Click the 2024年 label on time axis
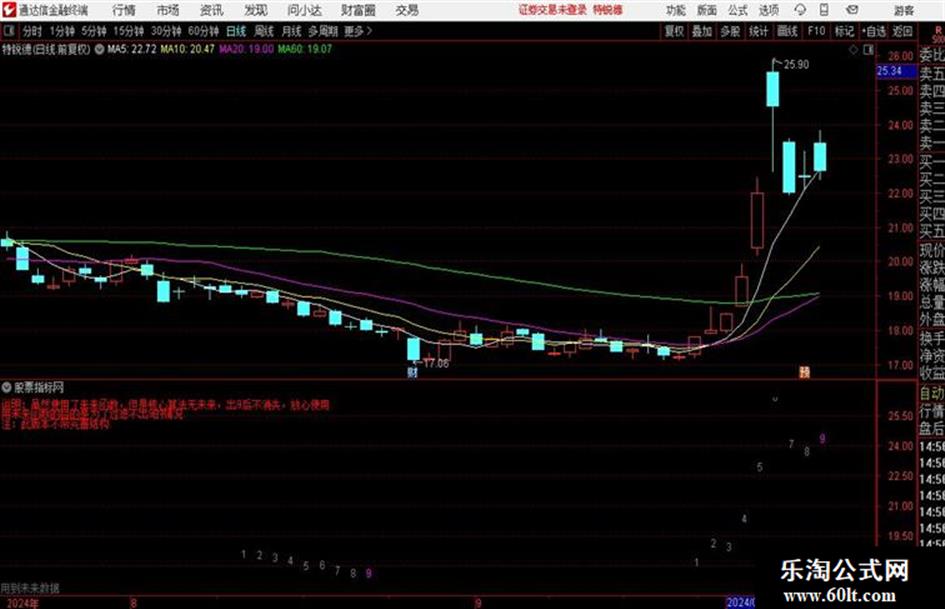This screenshot has width=945, height=609. tap(22, 604)
